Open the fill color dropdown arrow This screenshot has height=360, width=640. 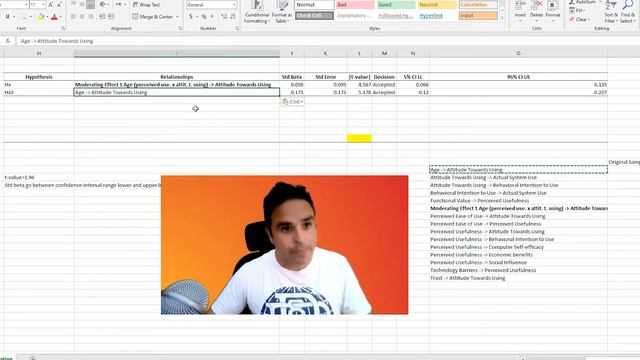pos(48,17)
